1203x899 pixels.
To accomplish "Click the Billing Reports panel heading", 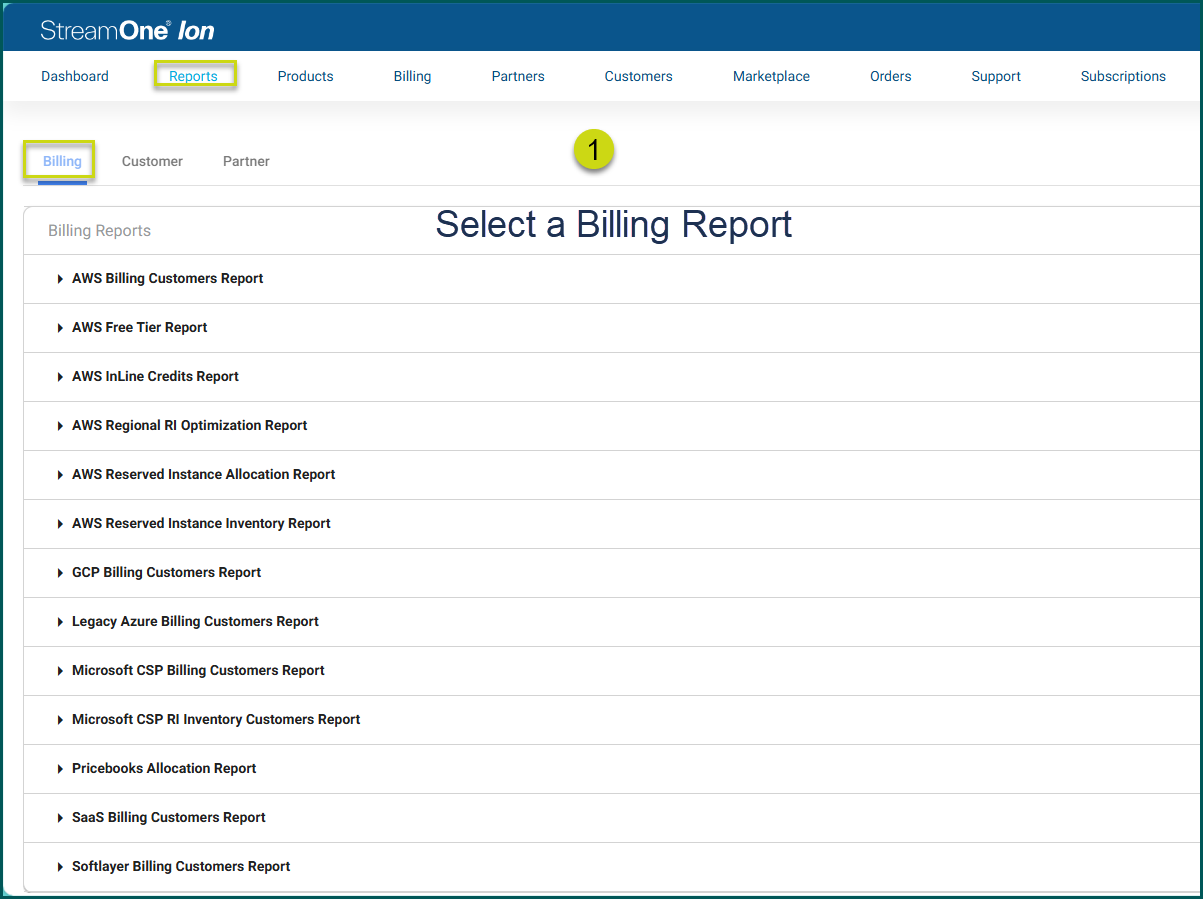I will 99,231.
